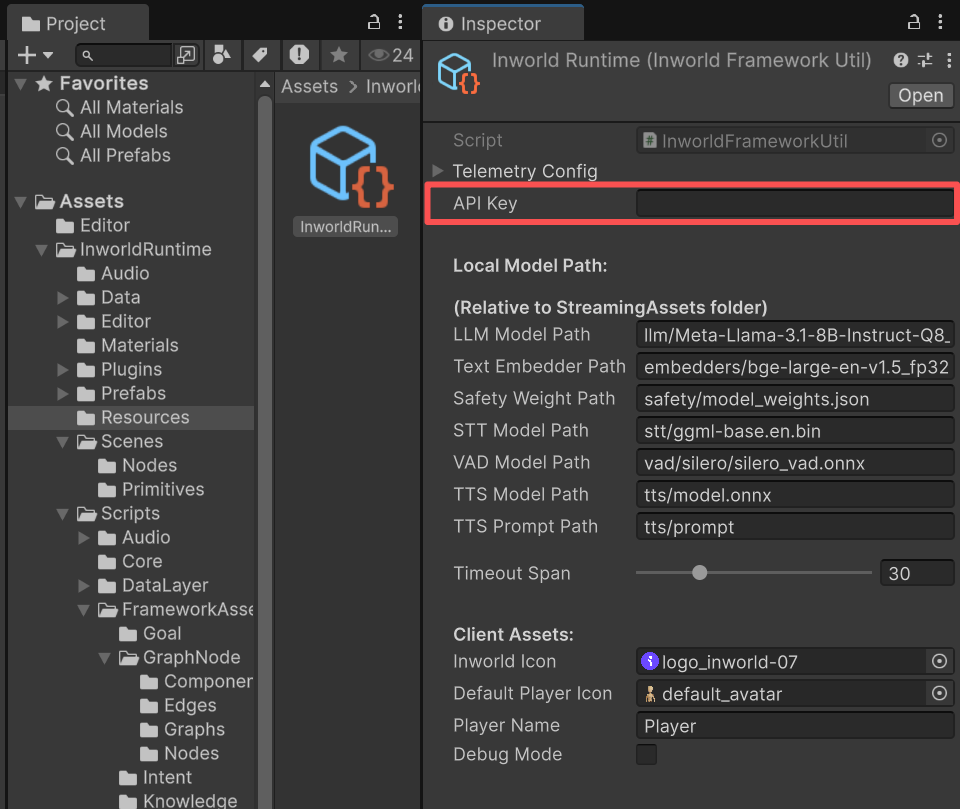
Task: Click the Open button in Inspector
Action: click(x=921, y=96)
